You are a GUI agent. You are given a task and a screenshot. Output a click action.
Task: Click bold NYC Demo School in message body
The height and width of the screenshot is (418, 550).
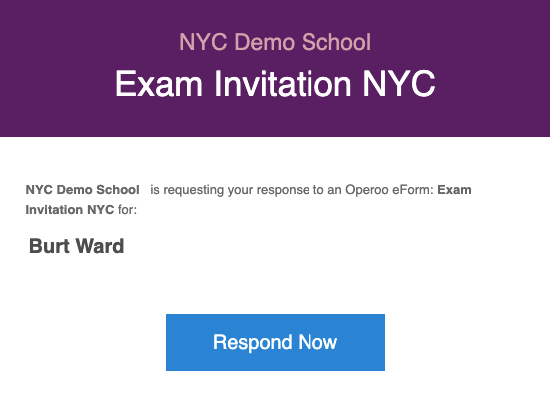pos(82,190)
